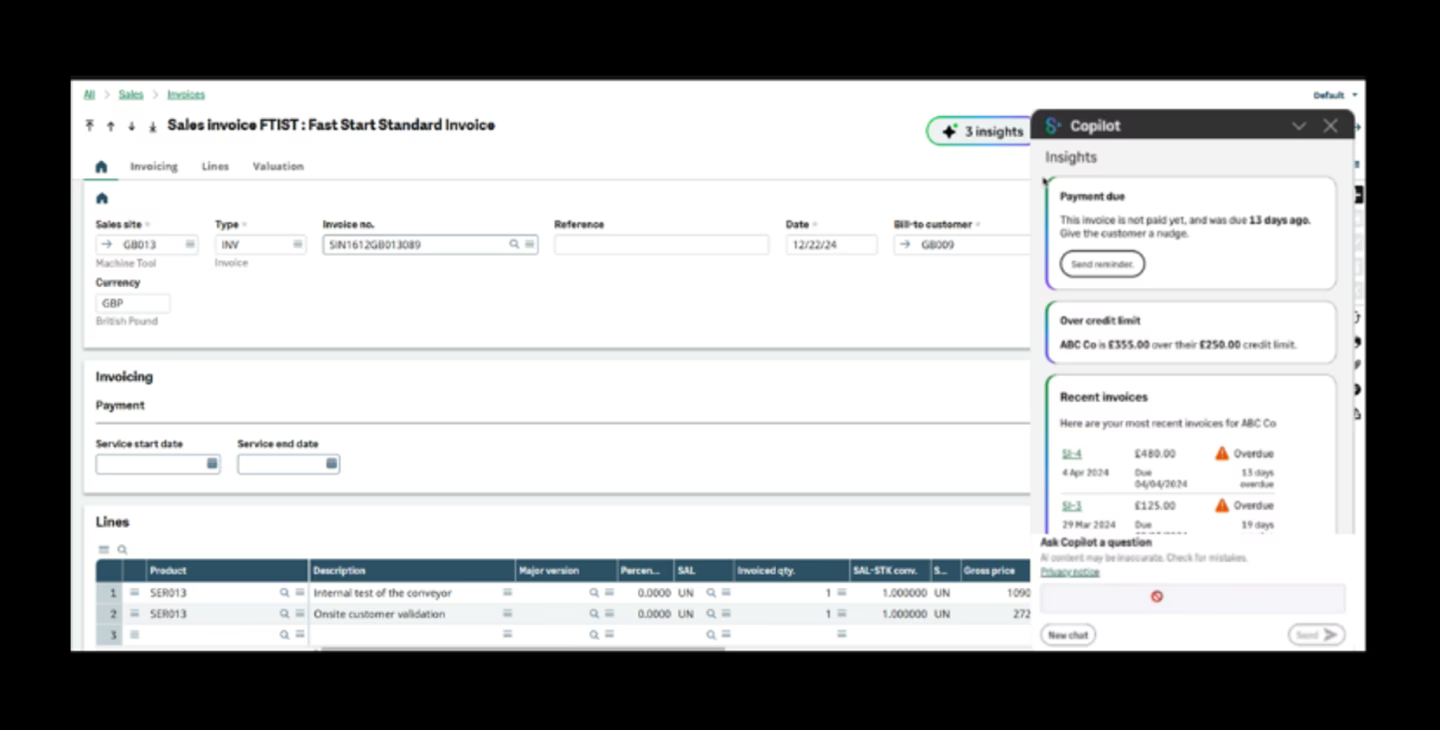Image resolution: width=1440 pixels, height=730 pixels.
Task: Click the list options icon above the Lines grid
Action: (102, 549)
